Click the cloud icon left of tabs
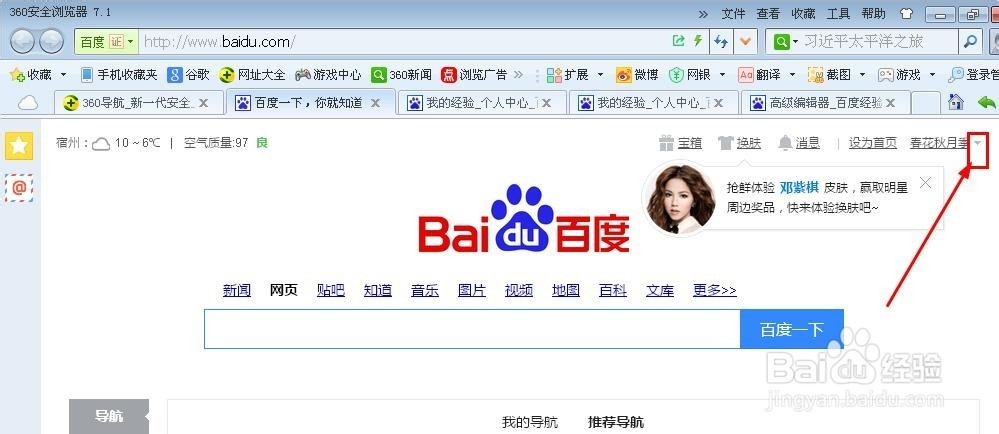This screenshot has height=434, width=999. (x=28, y=103)
